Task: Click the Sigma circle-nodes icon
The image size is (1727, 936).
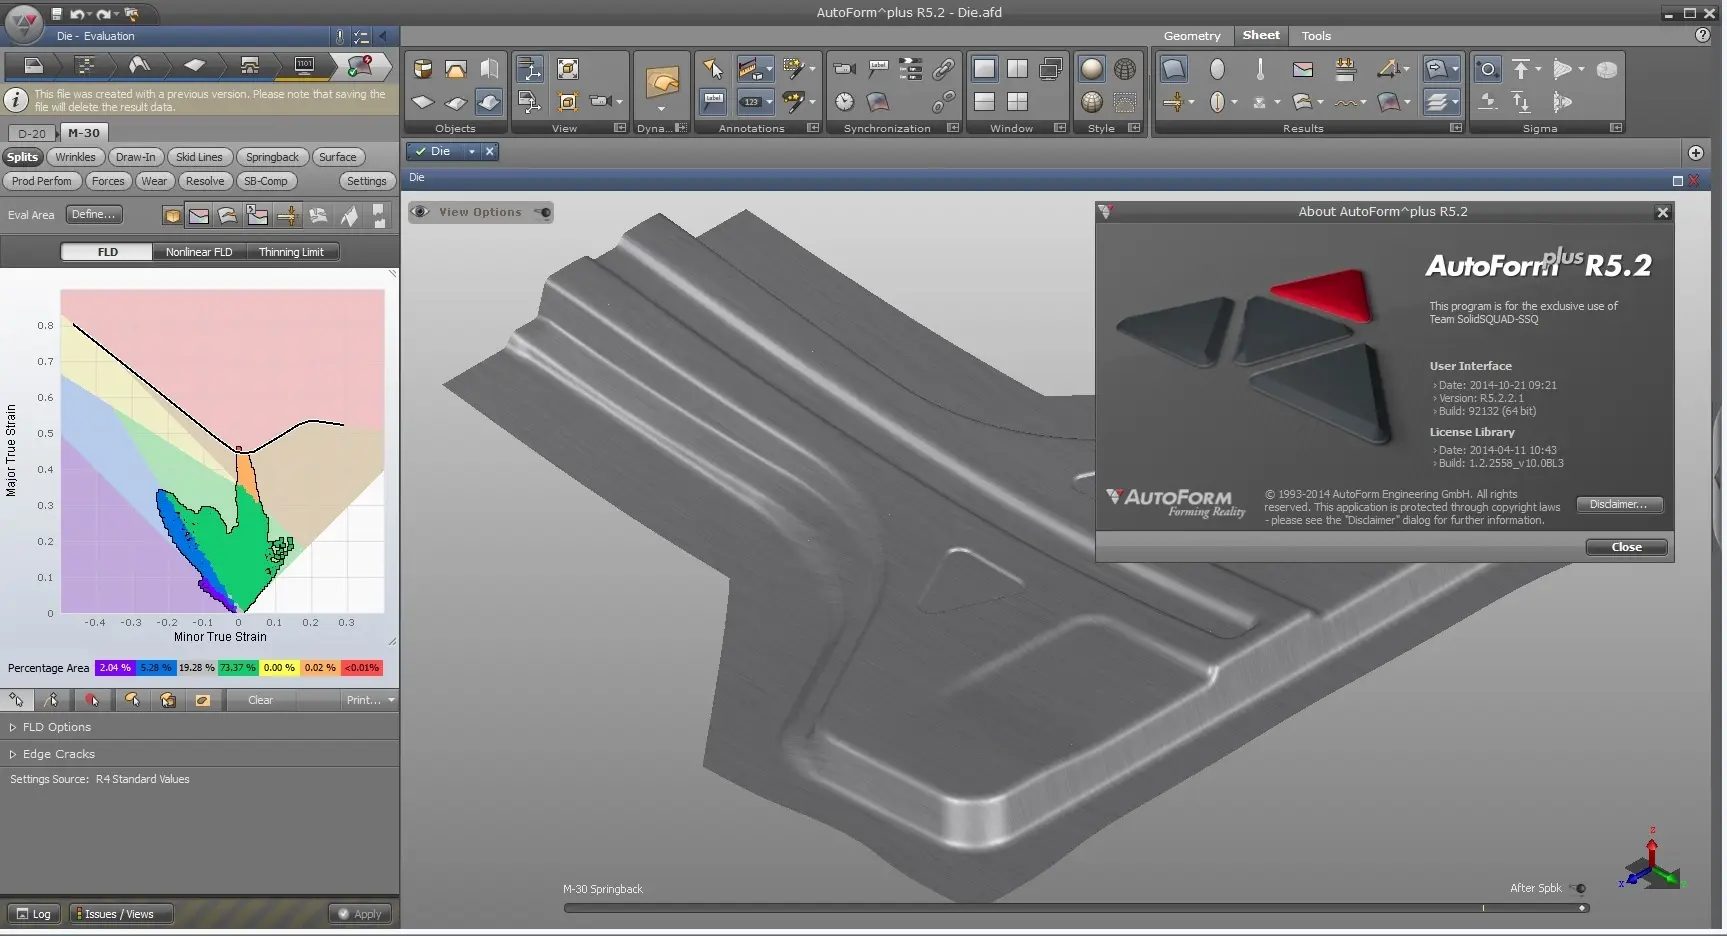Action: tap(1487, 69)
